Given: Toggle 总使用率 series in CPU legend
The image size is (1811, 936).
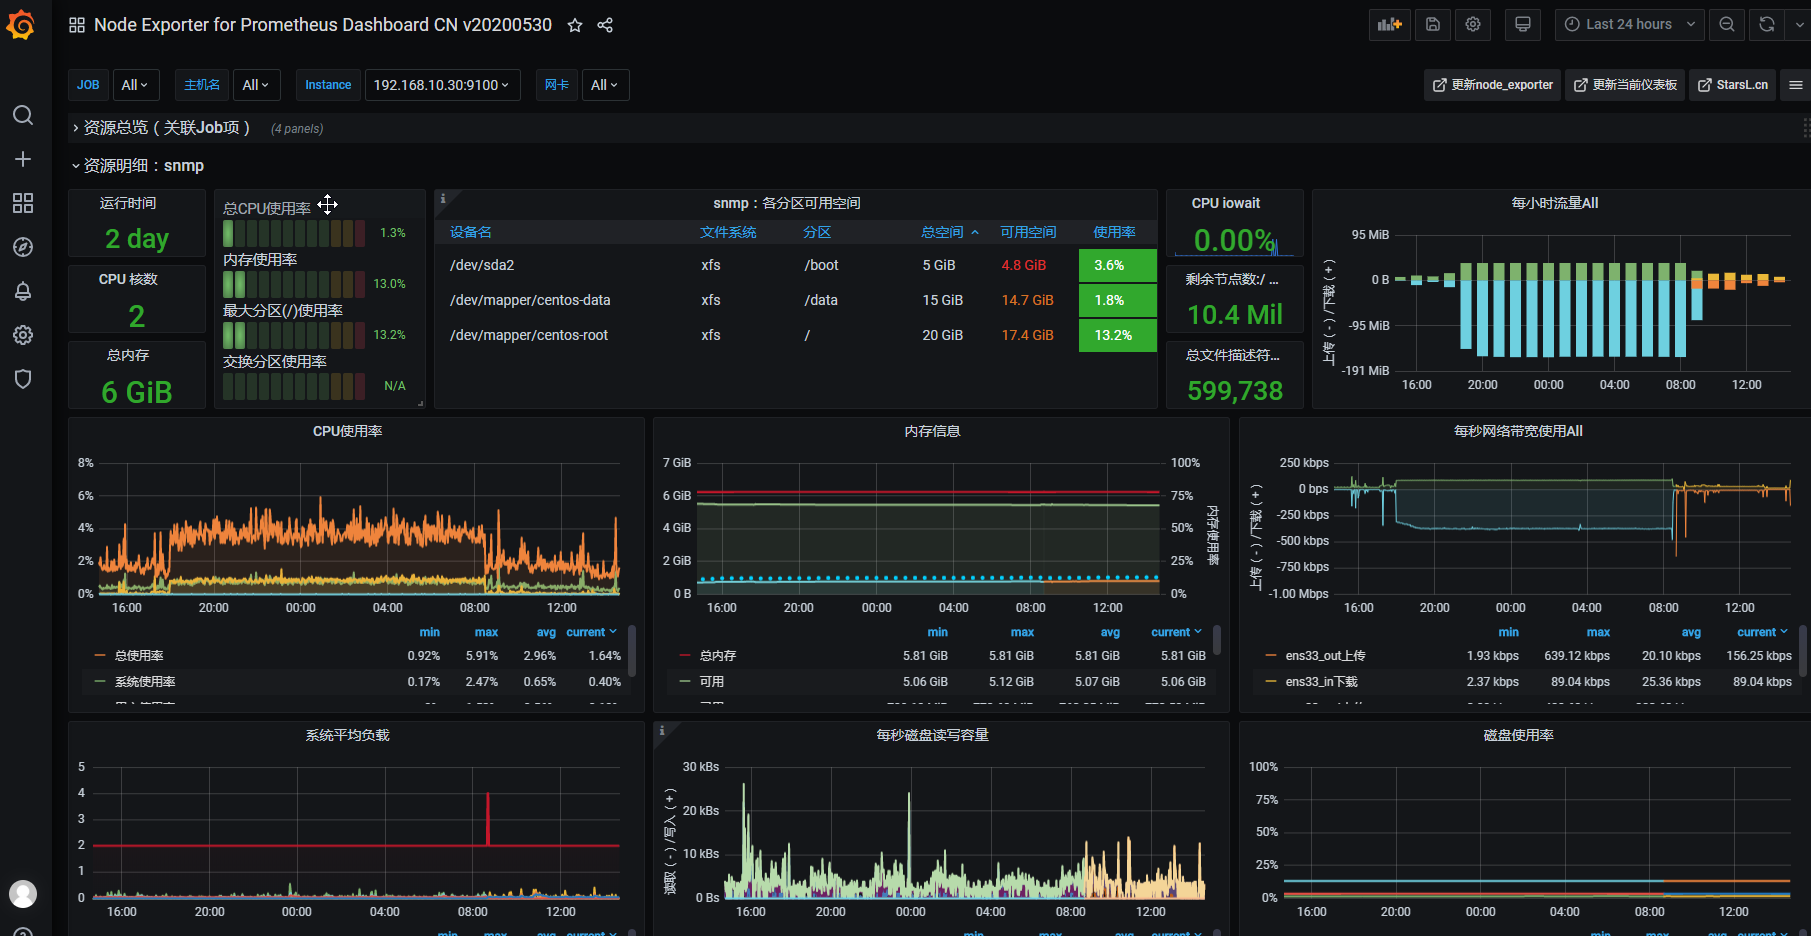Looking at the screenshot, I should (x=139, y=656).
